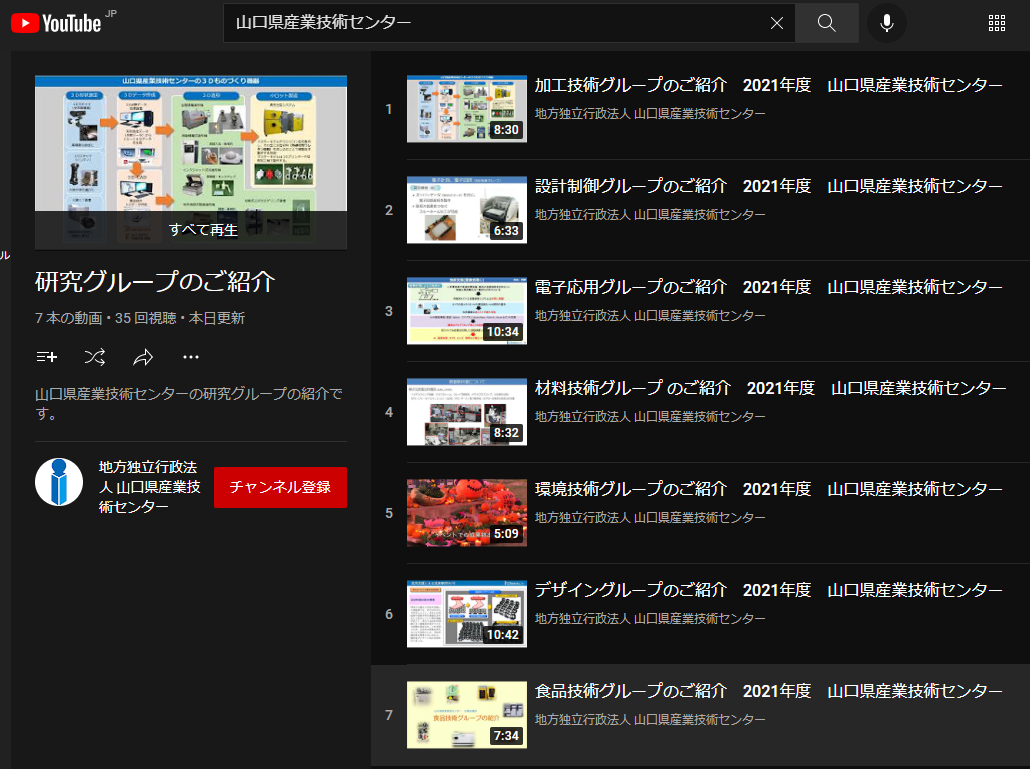
Task: Open the playlist more-options three-dot menu
Action: click(190, 357)
